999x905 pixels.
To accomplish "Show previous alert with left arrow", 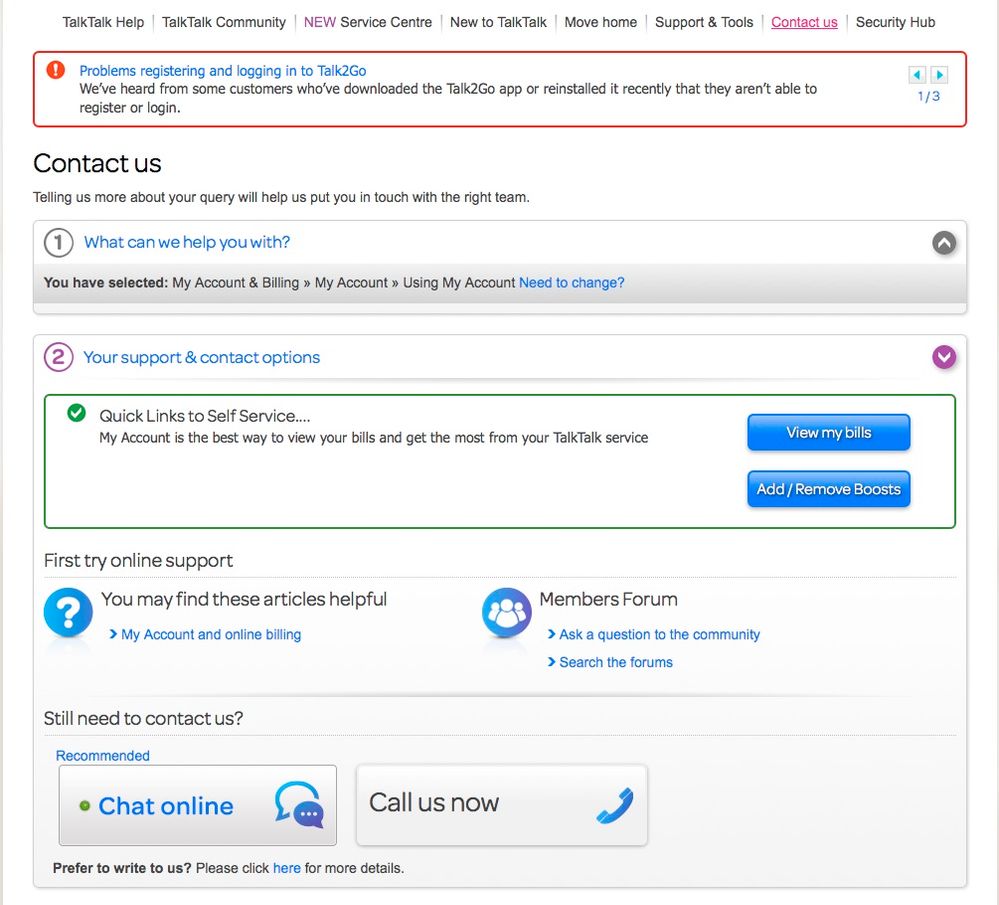I will [917, 75].
